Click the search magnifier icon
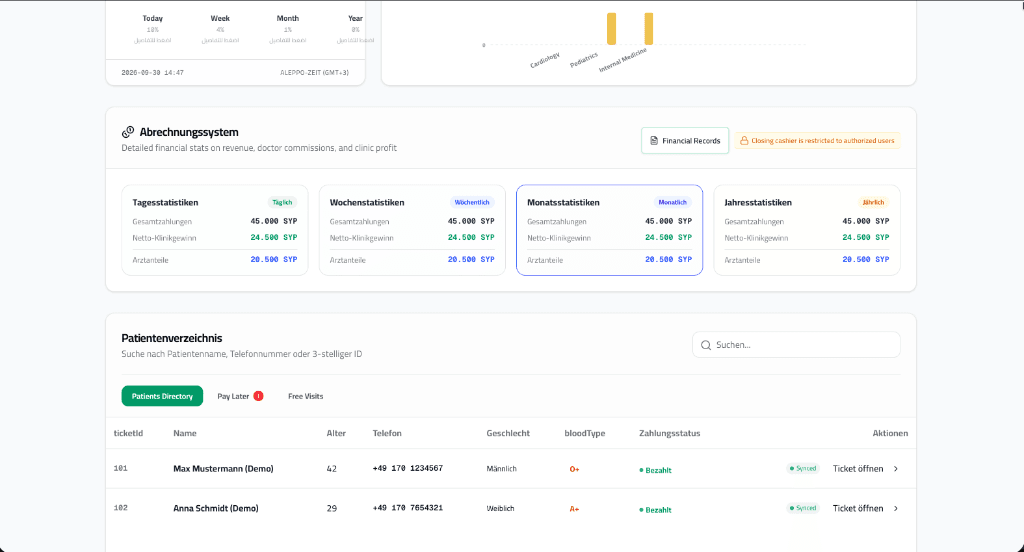This screenshot has width=1024, height=552. [x=706, y=345]
